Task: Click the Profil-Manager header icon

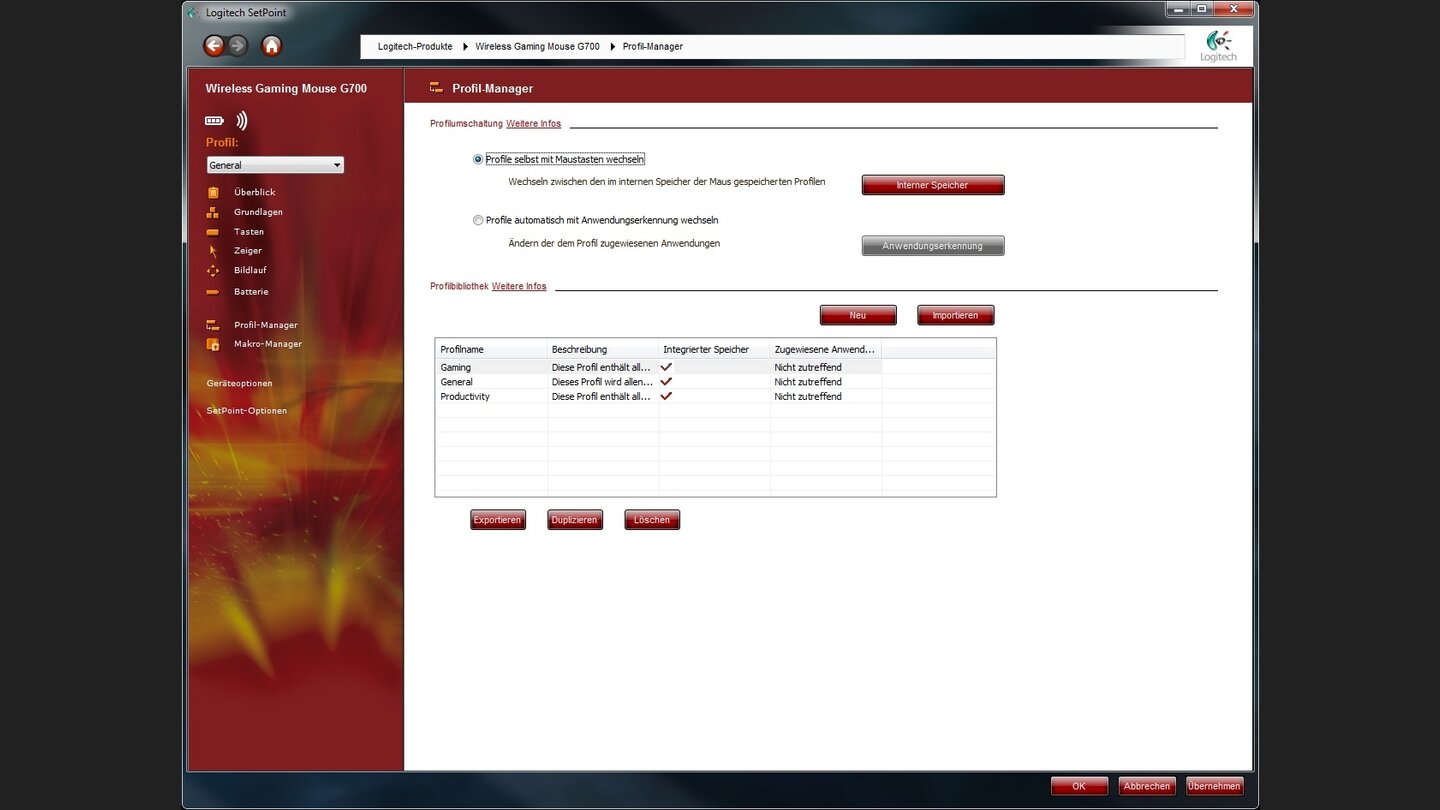Action: pos(436,88)
